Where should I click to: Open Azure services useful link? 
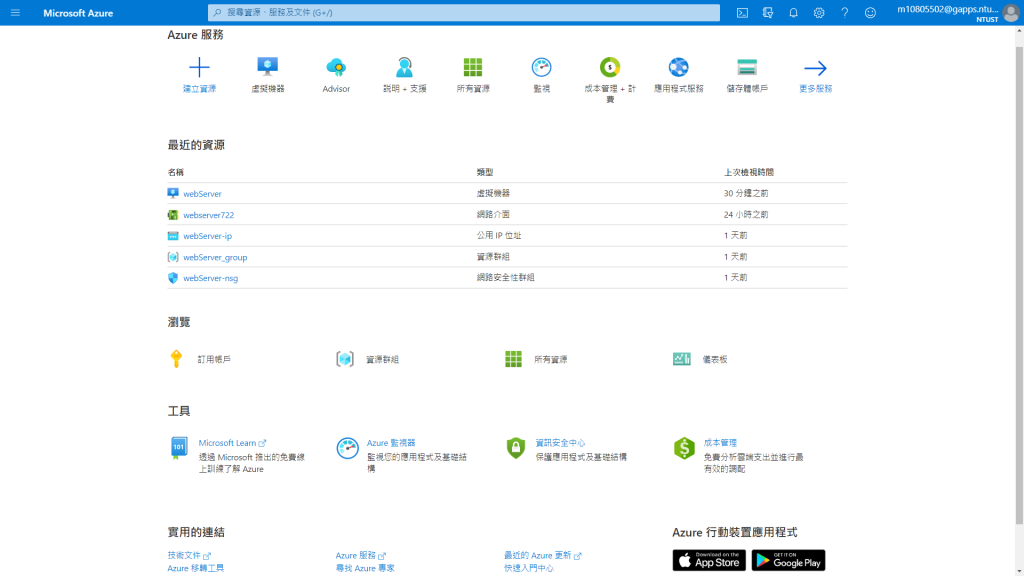click(x=360, y=556)
